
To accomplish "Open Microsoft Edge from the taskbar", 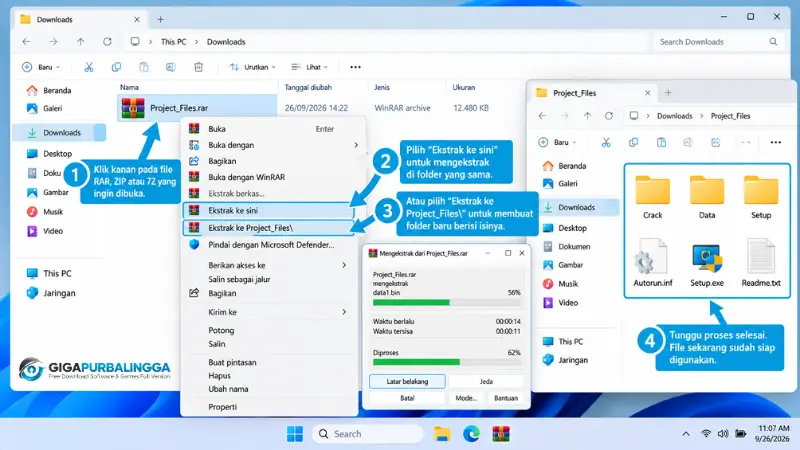I will point(471,434).
